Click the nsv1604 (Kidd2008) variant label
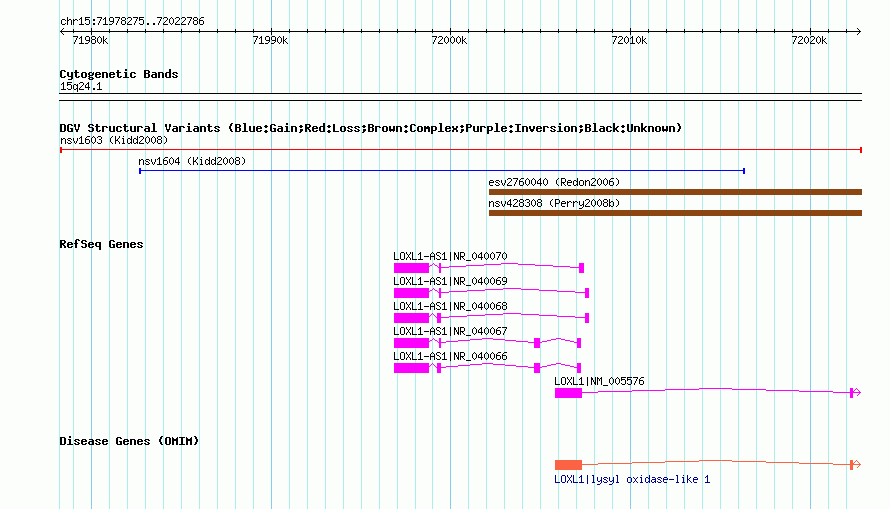The image size is (890, 509). pos(192,161)
